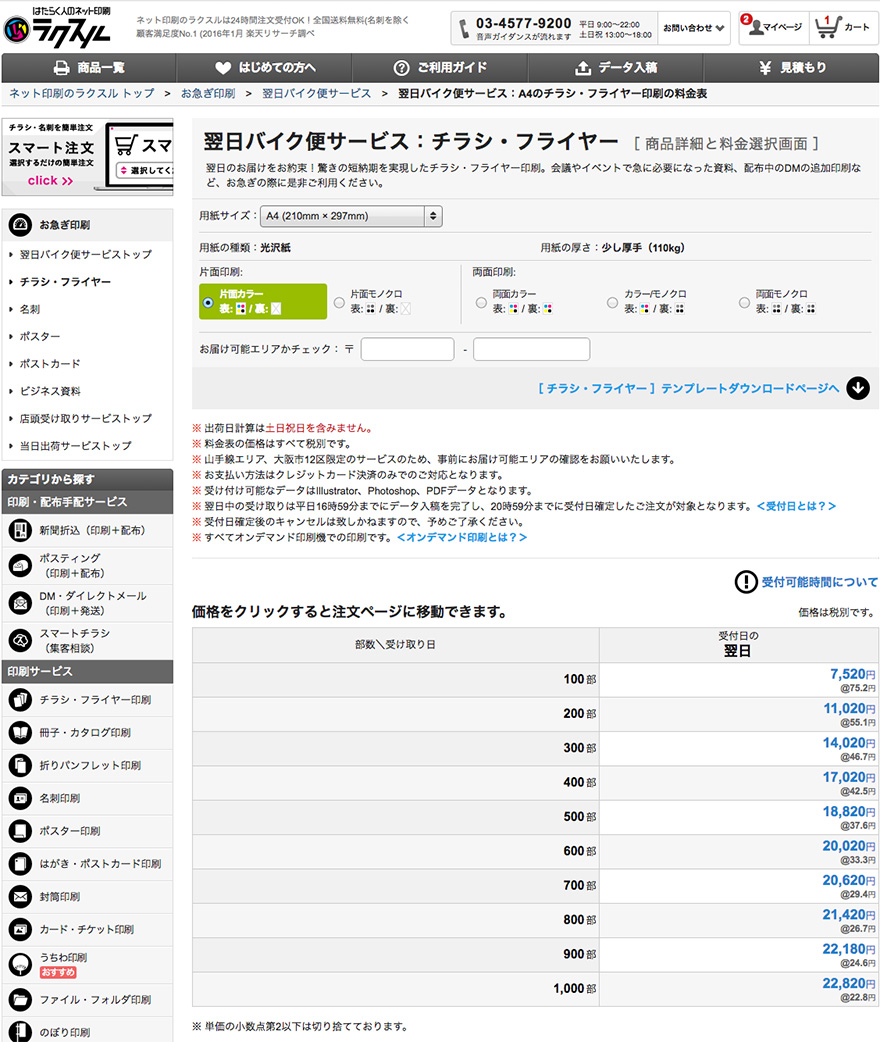Viewport: 880px width, 1042px height.
Task: Go to 見積もり navigation tab
Action: (792, 68)
